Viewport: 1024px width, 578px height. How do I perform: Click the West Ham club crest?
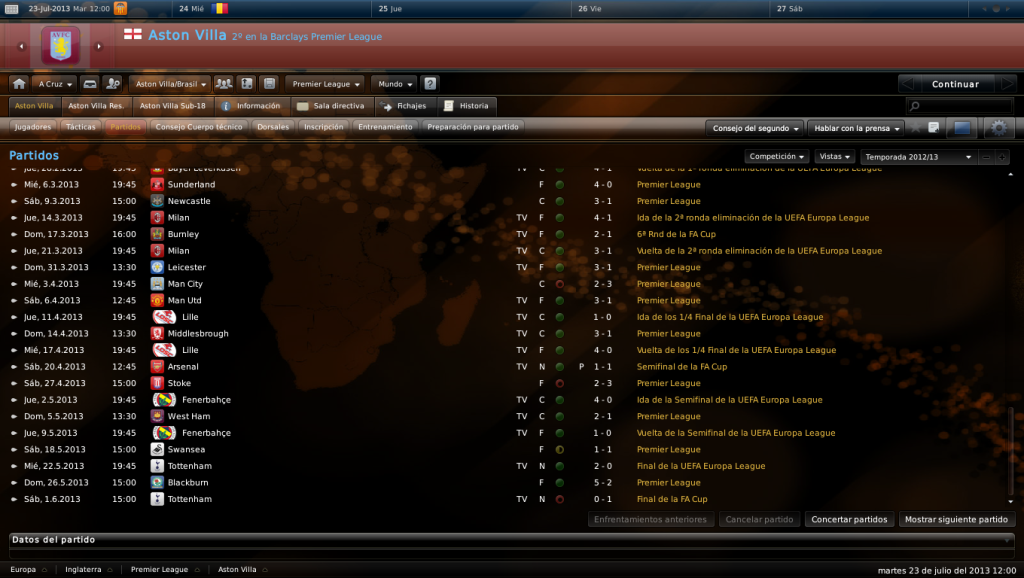(157, 417)
